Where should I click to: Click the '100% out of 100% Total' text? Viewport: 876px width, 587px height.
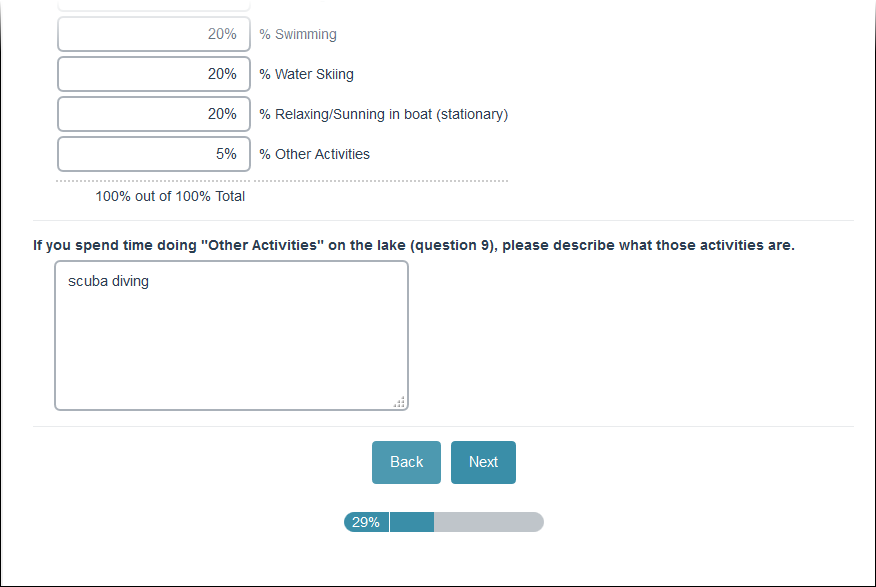tap(170, 196)
